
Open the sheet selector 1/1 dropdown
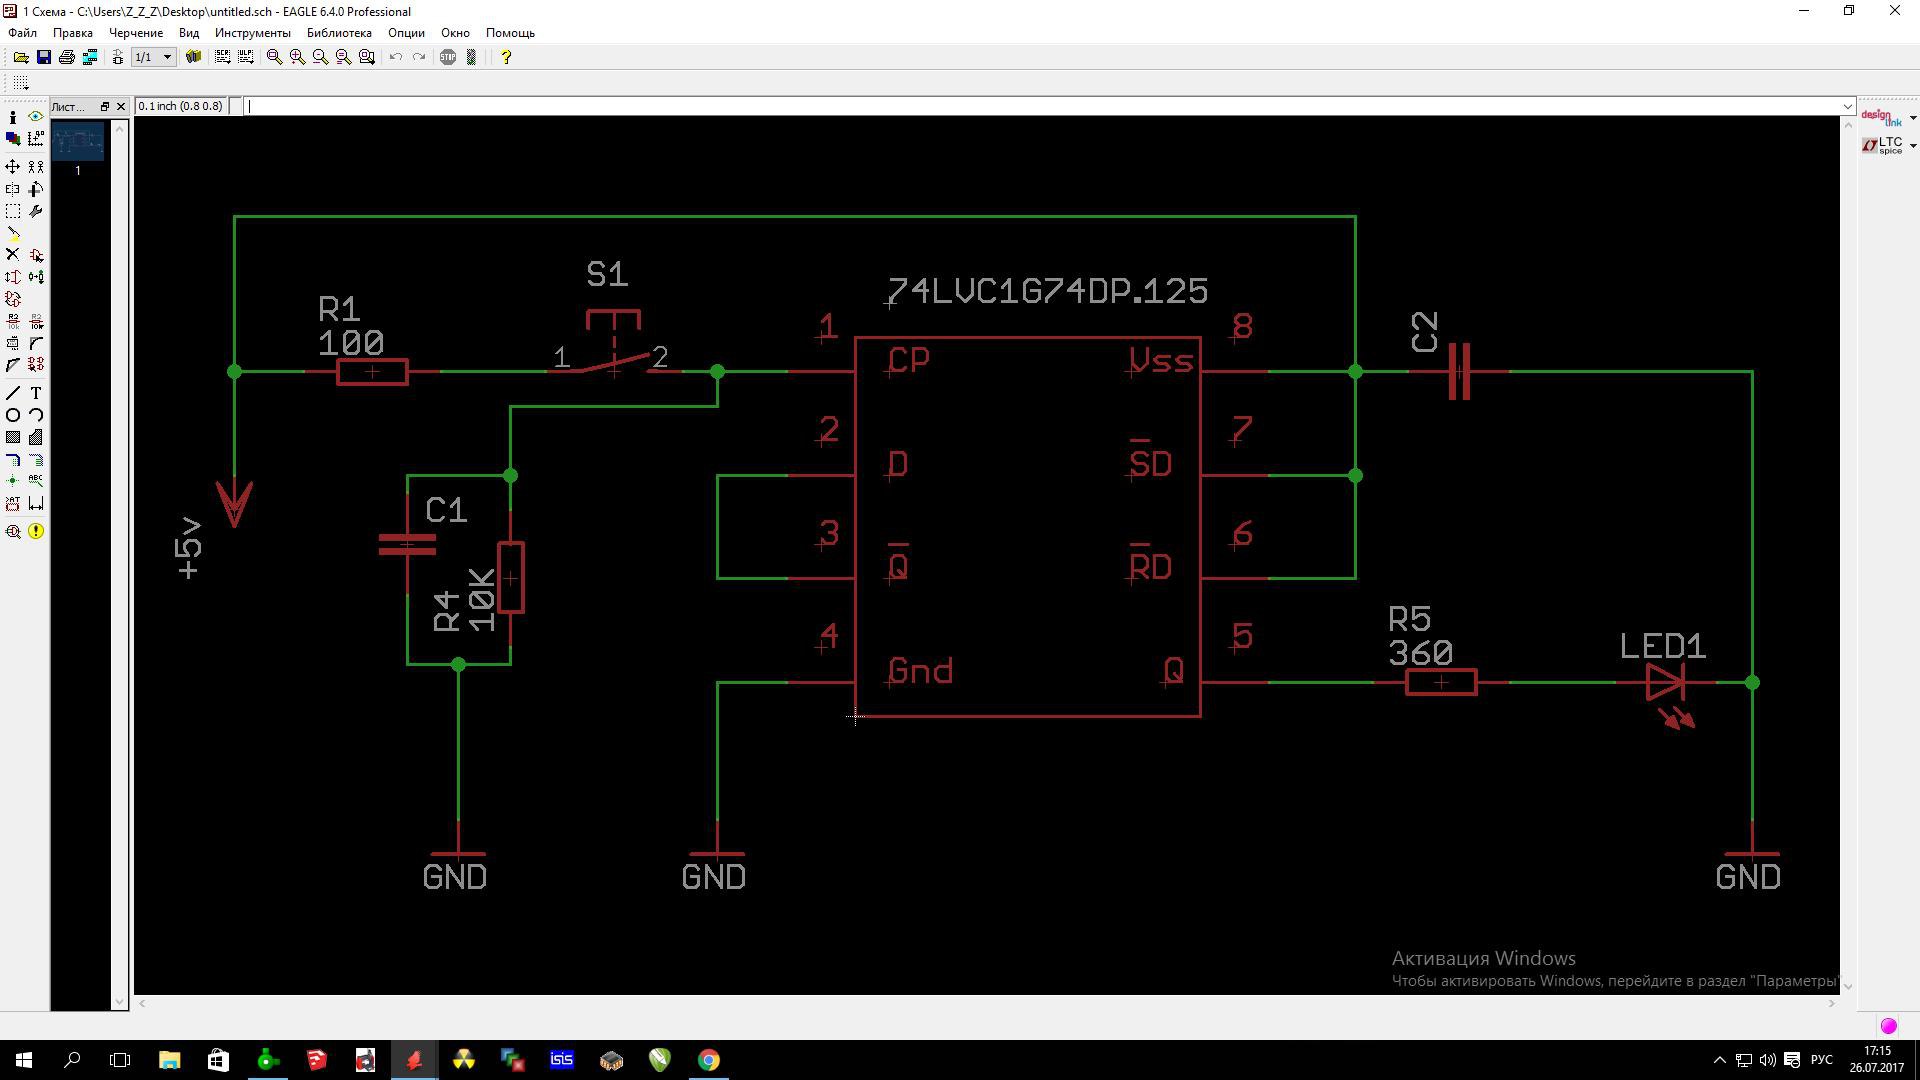point(167,57)
